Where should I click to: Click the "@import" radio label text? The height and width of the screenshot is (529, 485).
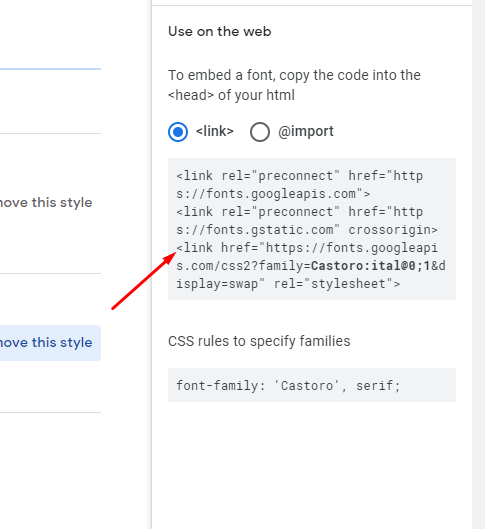[x=306, y=131]
